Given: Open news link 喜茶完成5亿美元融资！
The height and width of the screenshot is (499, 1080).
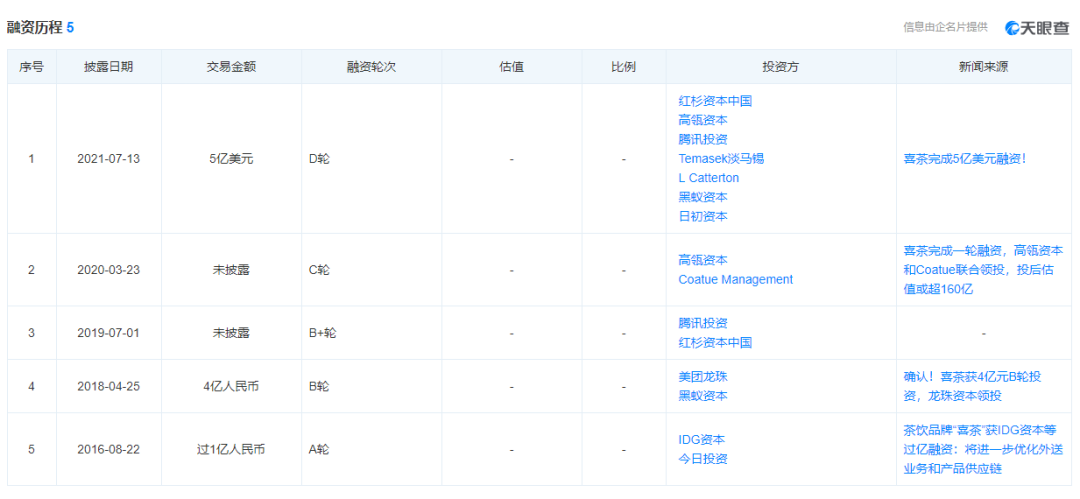Looking at the screenshot, I should 965,159.
